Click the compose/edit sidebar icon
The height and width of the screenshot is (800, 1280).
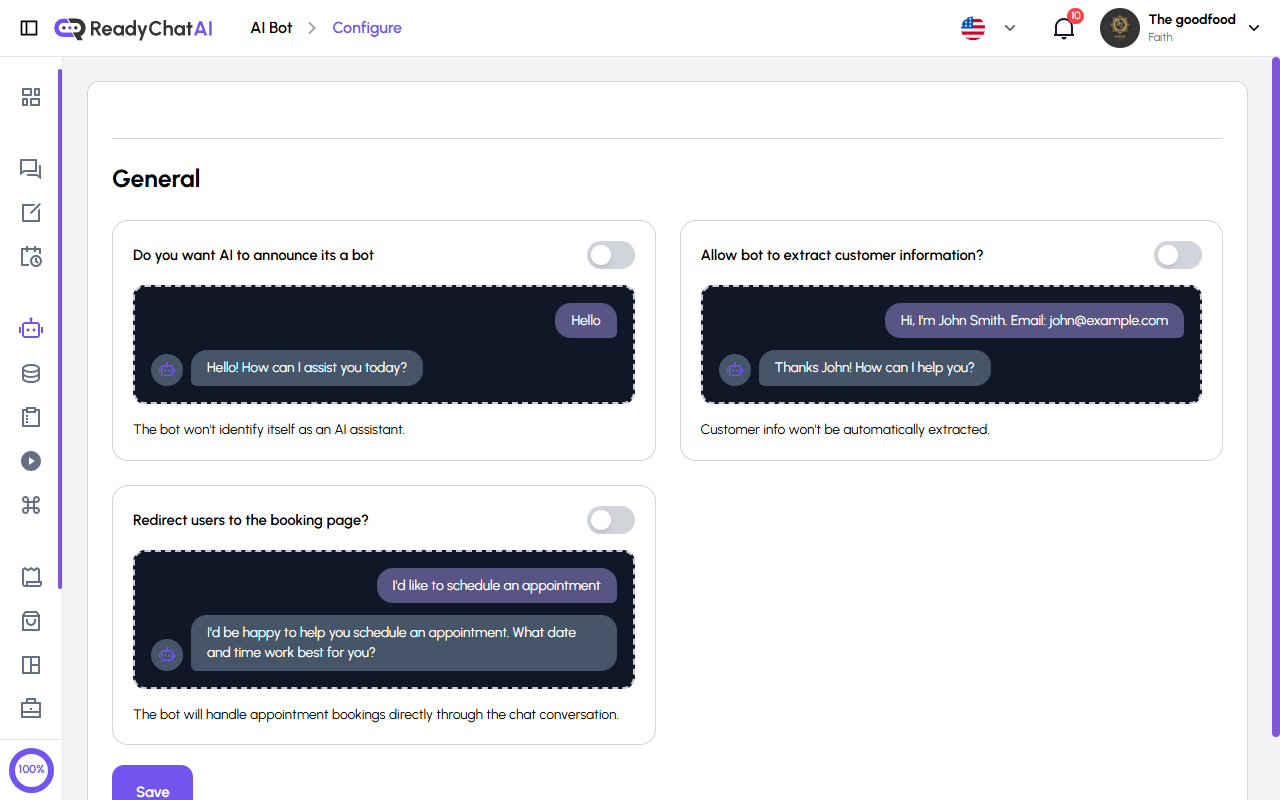pos(31,213)
